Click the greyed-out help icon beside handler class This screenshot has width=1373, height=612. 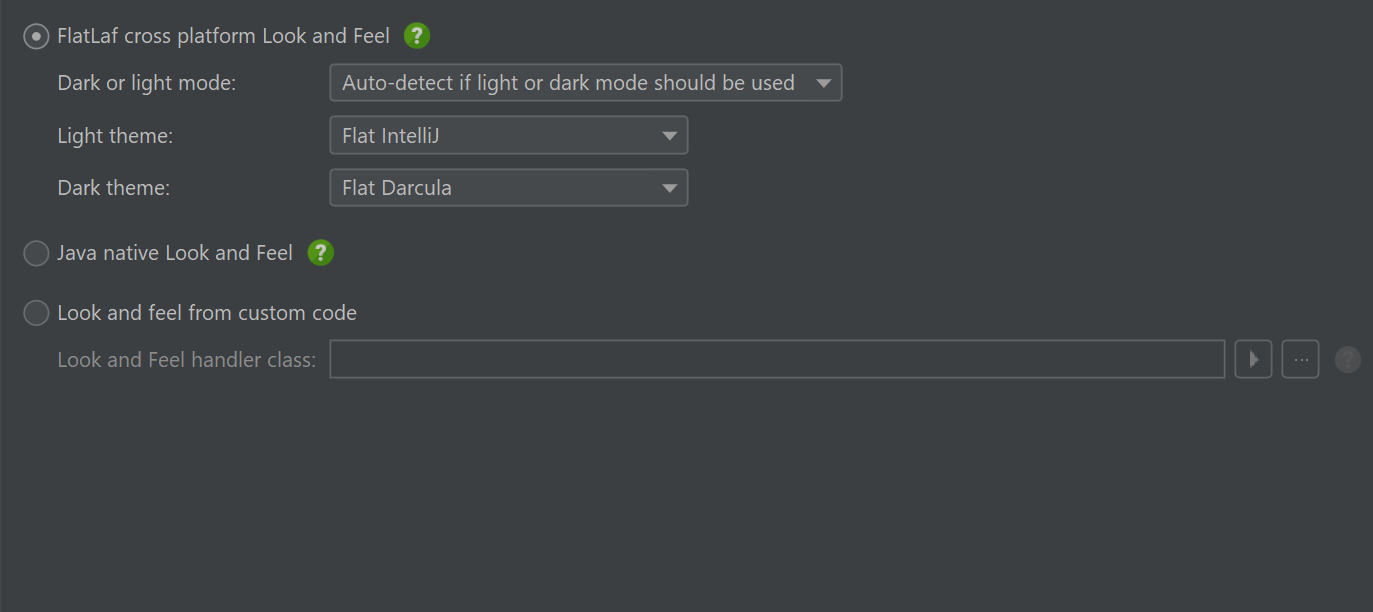point(1348,360)
